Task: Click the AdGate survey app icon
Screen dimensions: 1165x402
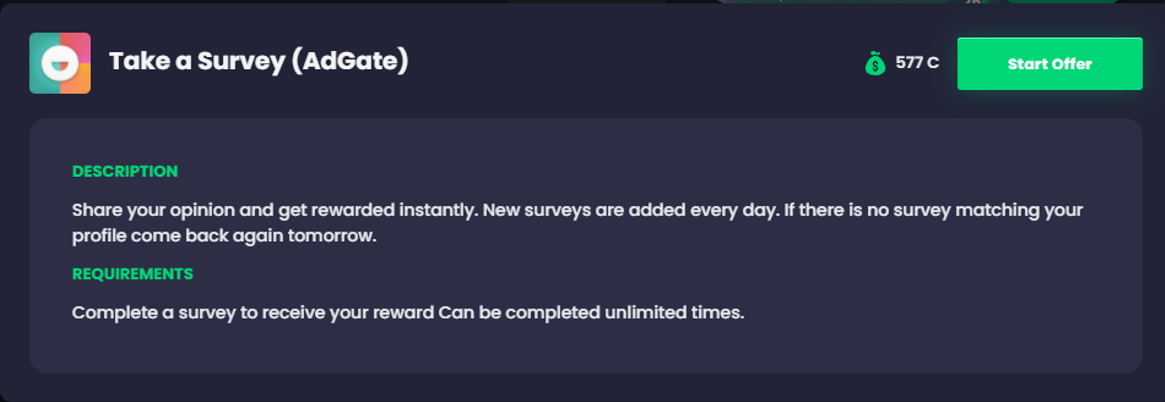Action: pyautogui.click(x=60, y=63)
